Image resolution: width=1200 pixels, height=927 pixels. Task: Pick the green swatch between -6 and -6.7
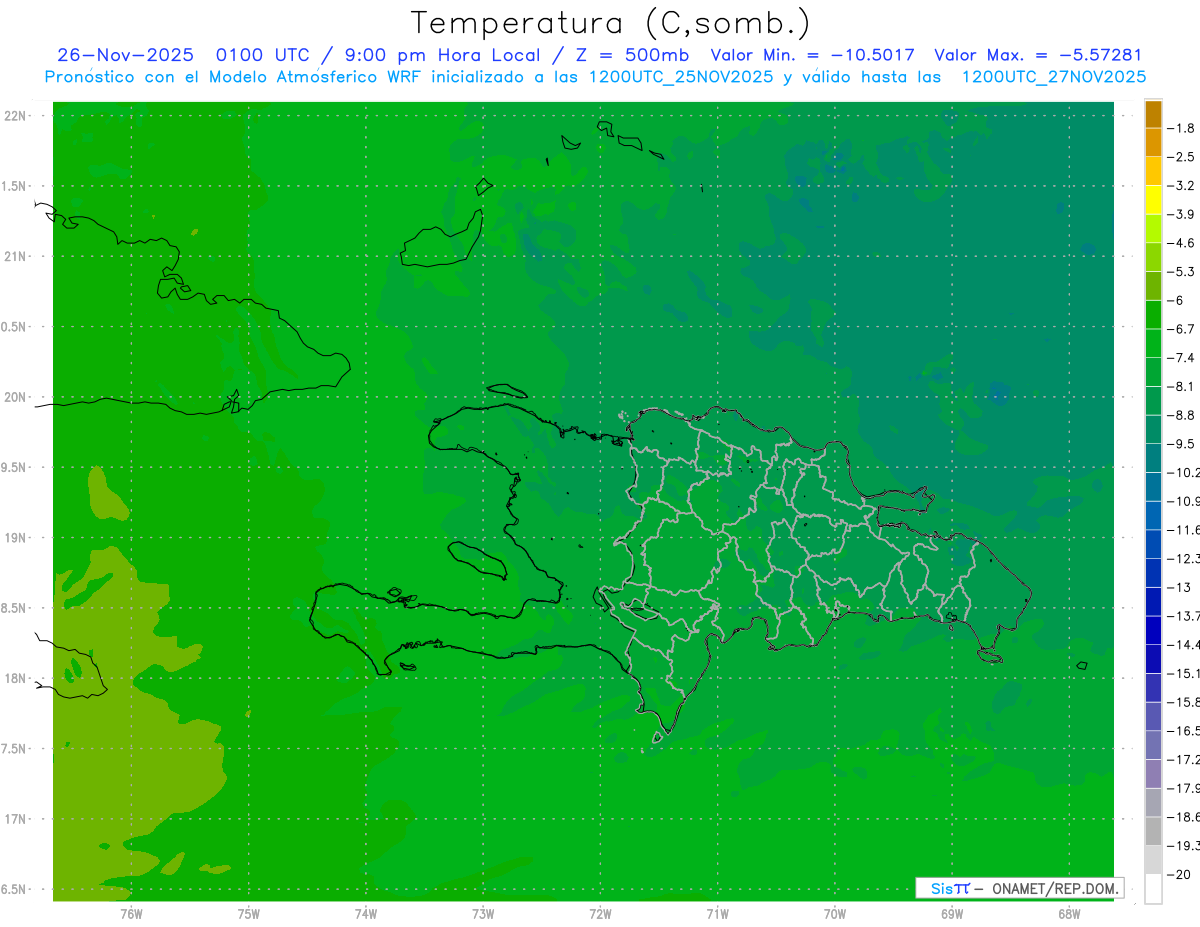pos(1153,315)
